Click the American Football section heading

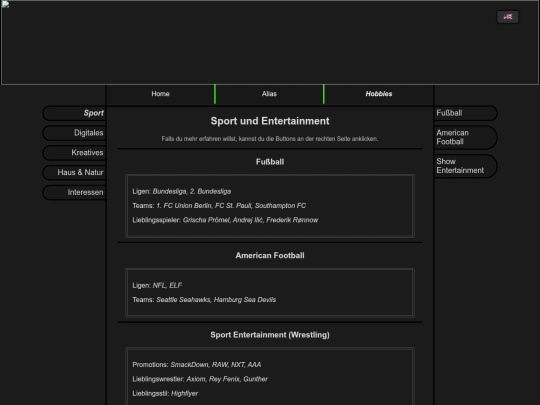pos(270,256)
